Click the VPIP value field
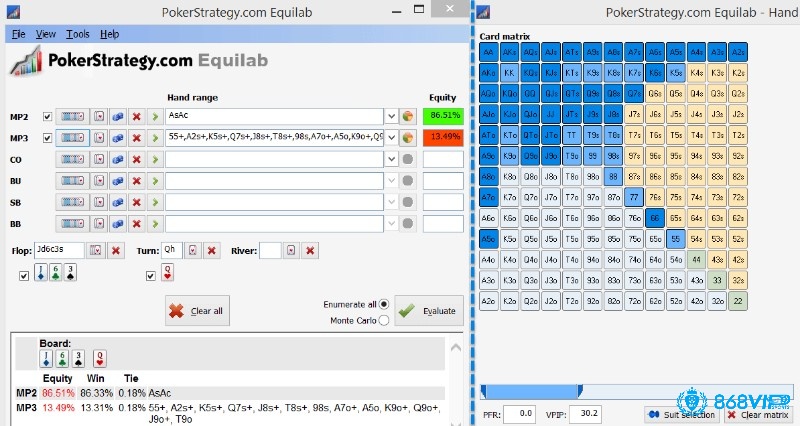 [x=585, y=414]
